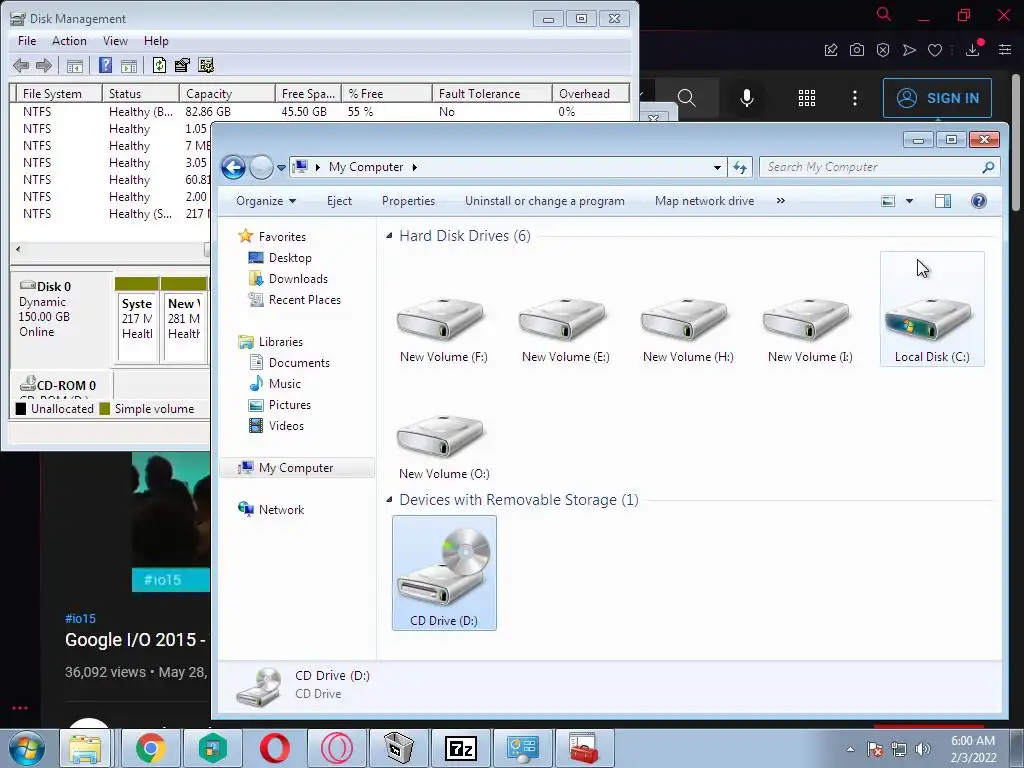The width and height of the screenshot is (1024, 768).
Task: Click the Help icon in Disk Management toolbar
Action: 105,65
